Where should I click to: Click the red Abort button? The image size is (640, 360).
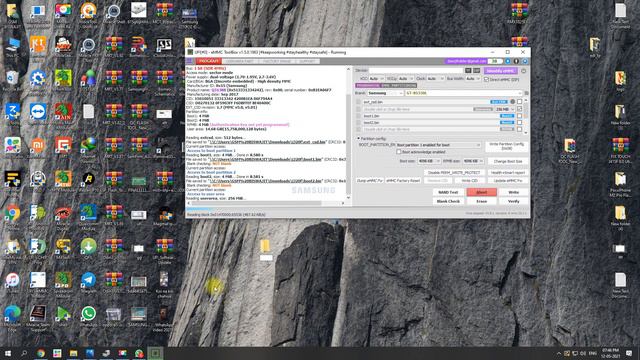point(482,192)
